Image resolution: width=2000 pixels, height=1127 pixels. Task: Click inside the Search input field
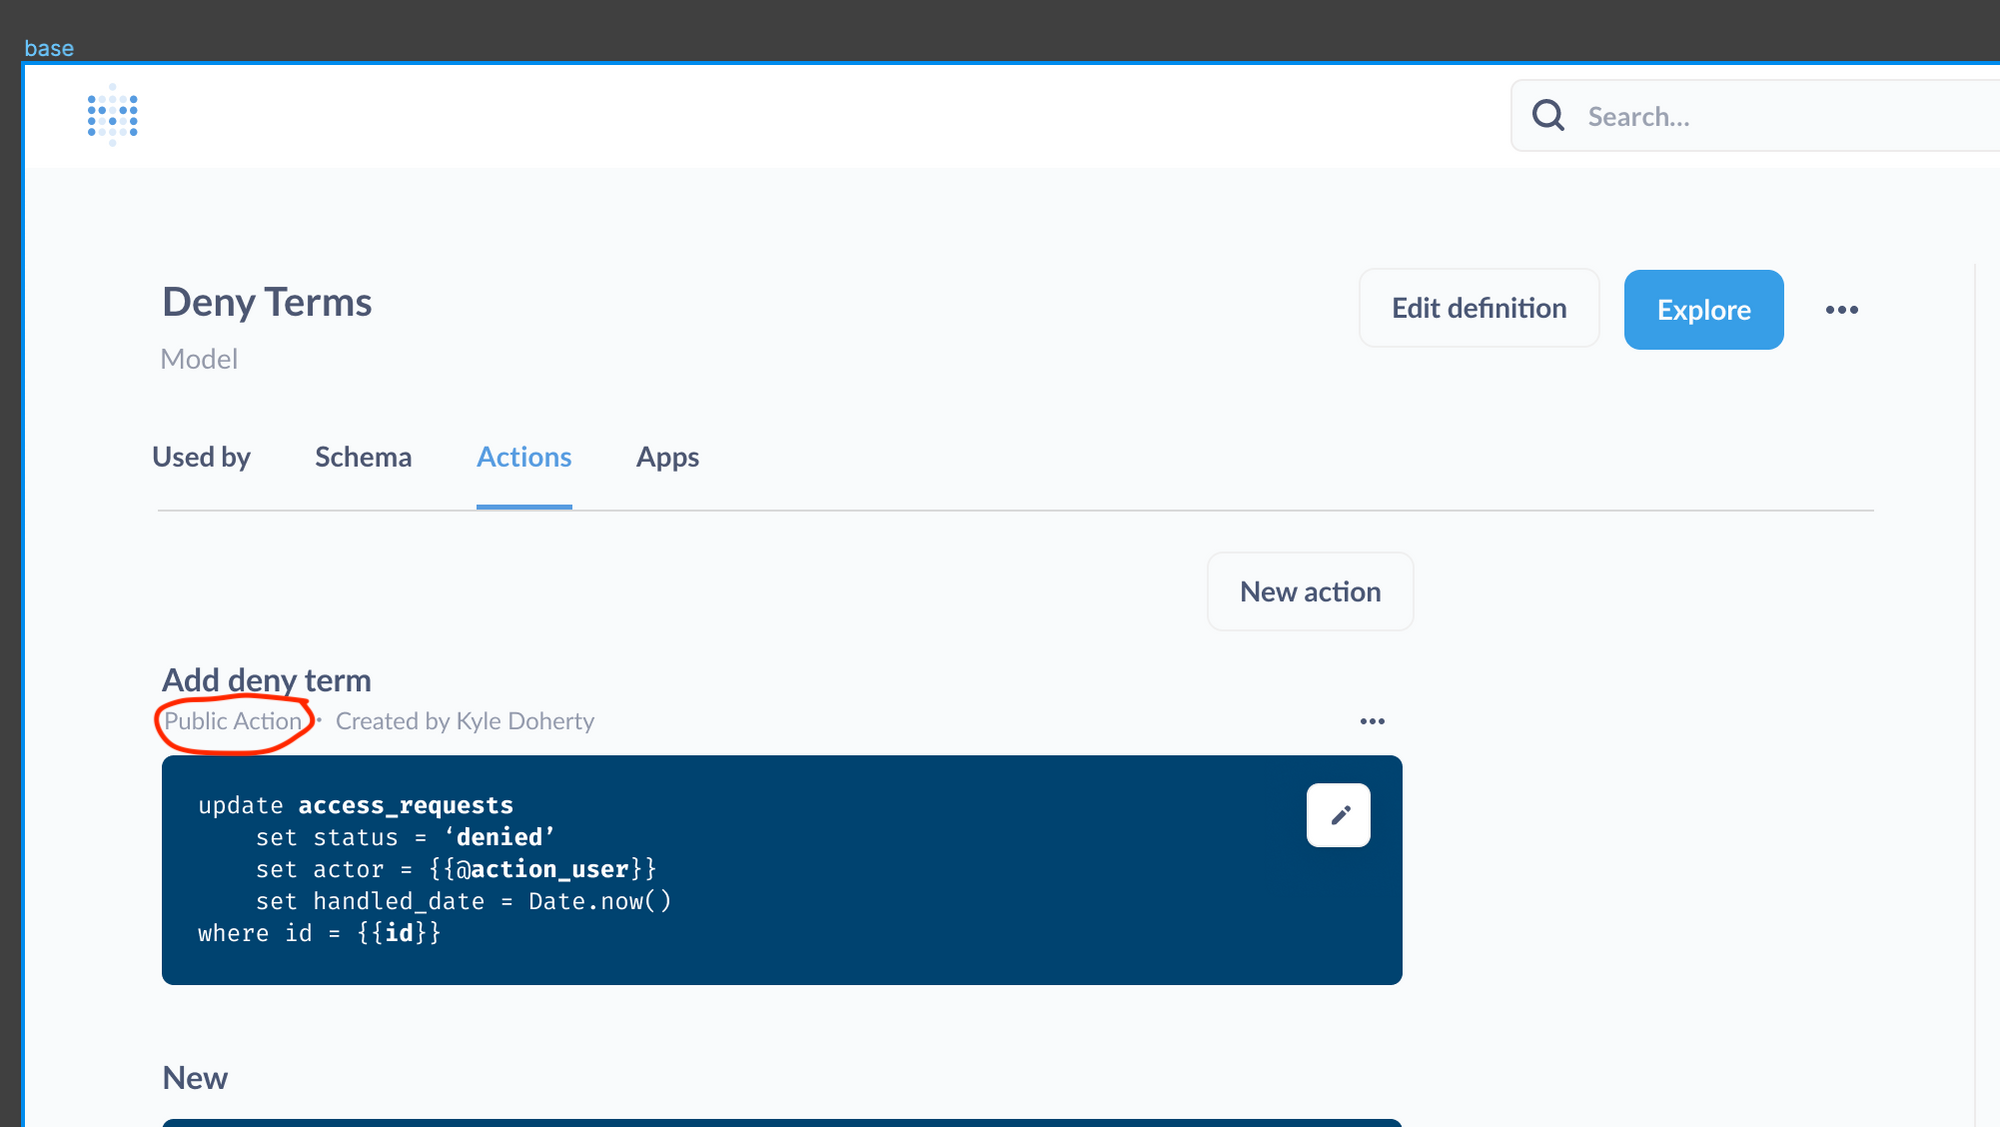point(1750,116)
